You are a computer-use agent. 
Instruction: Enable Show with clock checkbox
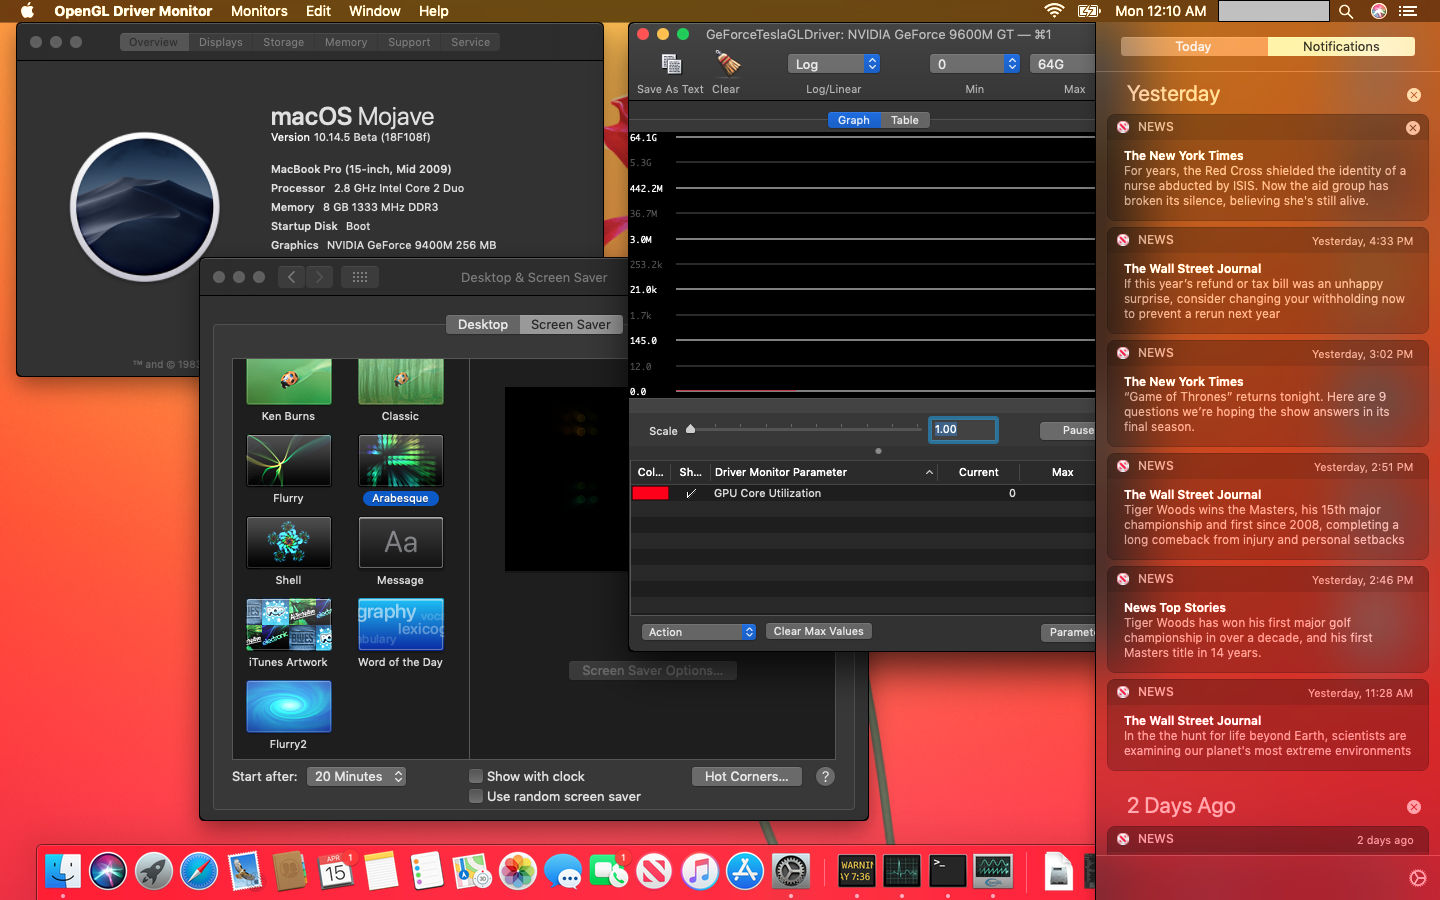pyautogui.click(x=476, y=776)
